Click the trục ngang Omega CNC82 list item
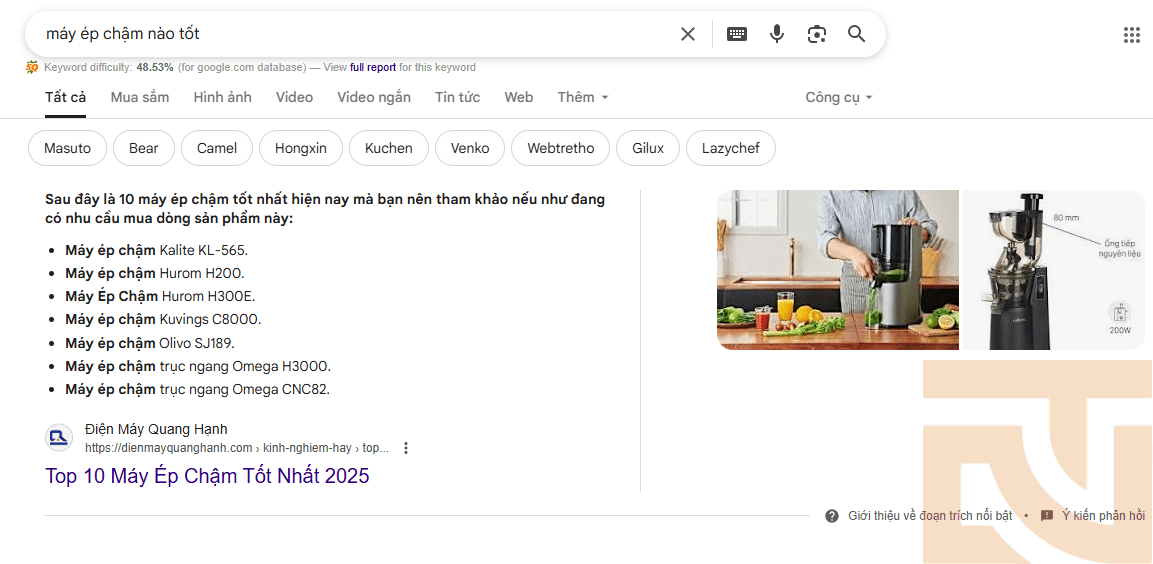1153x564 pixels. tap(198, 390)
